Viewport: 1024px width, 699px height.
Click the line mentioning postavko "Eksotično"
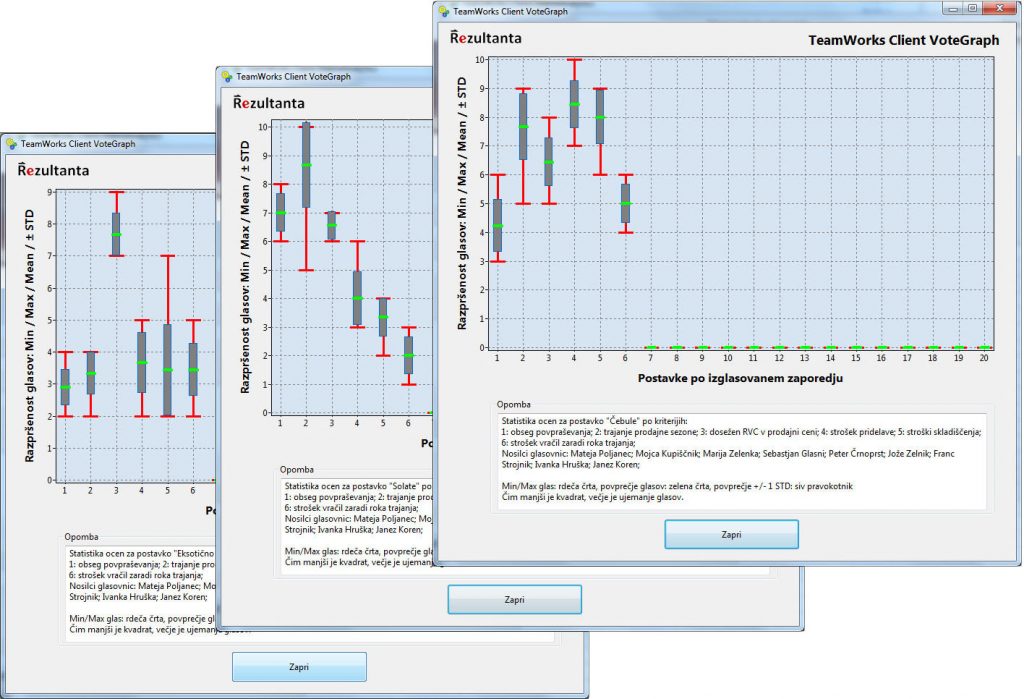pos(142,553)
